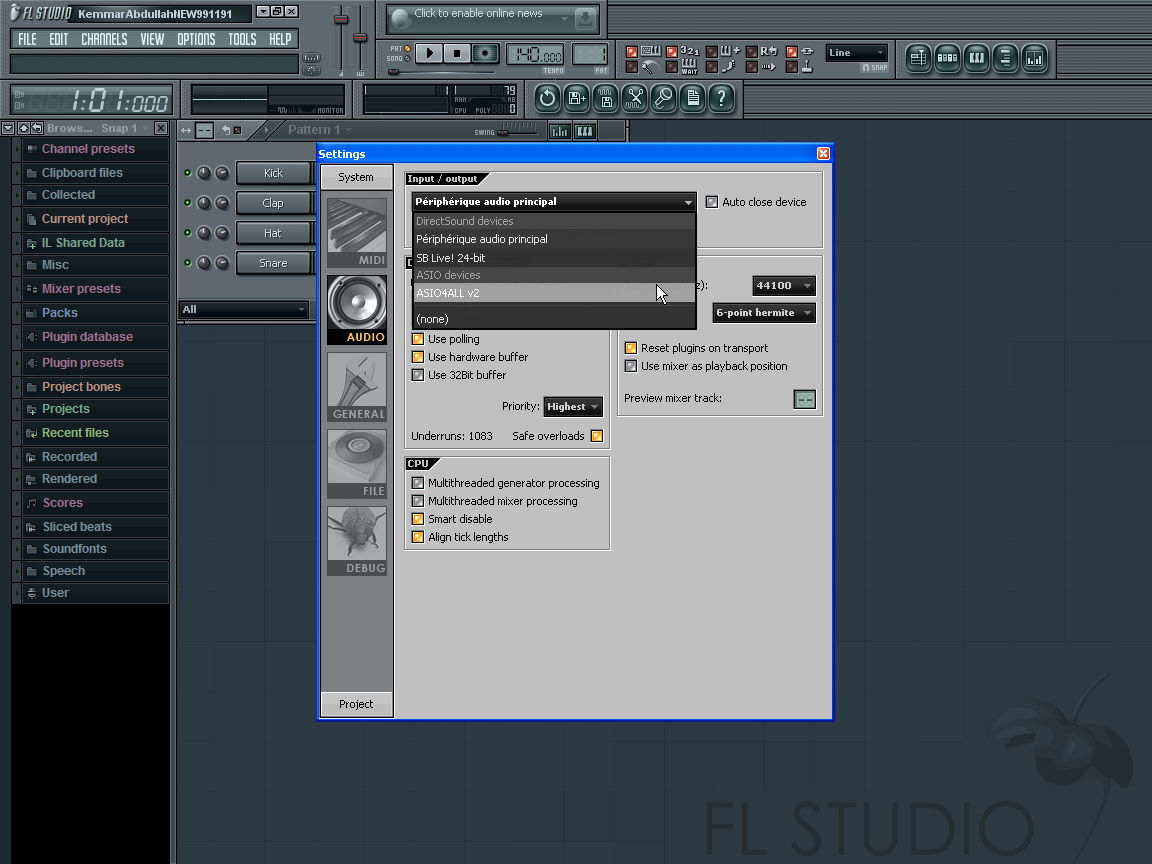Open the browser view icon
Screen dimensions: 1152x864
pos(1005,58)
